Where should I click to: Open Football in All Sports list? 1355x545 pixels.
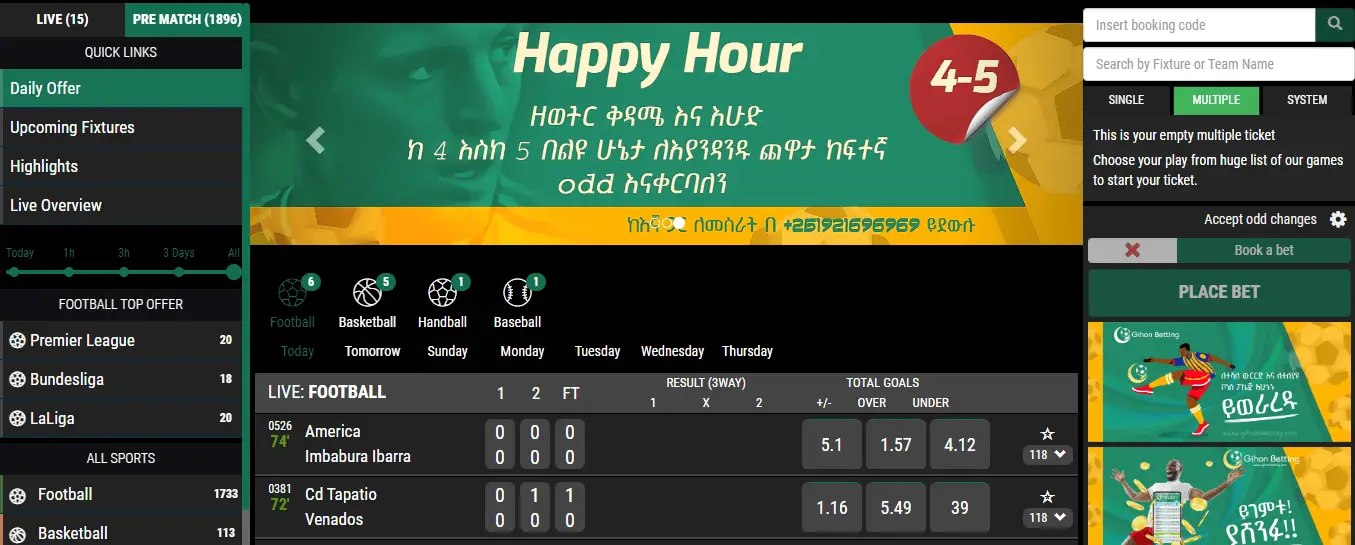[x=121, y=495]
